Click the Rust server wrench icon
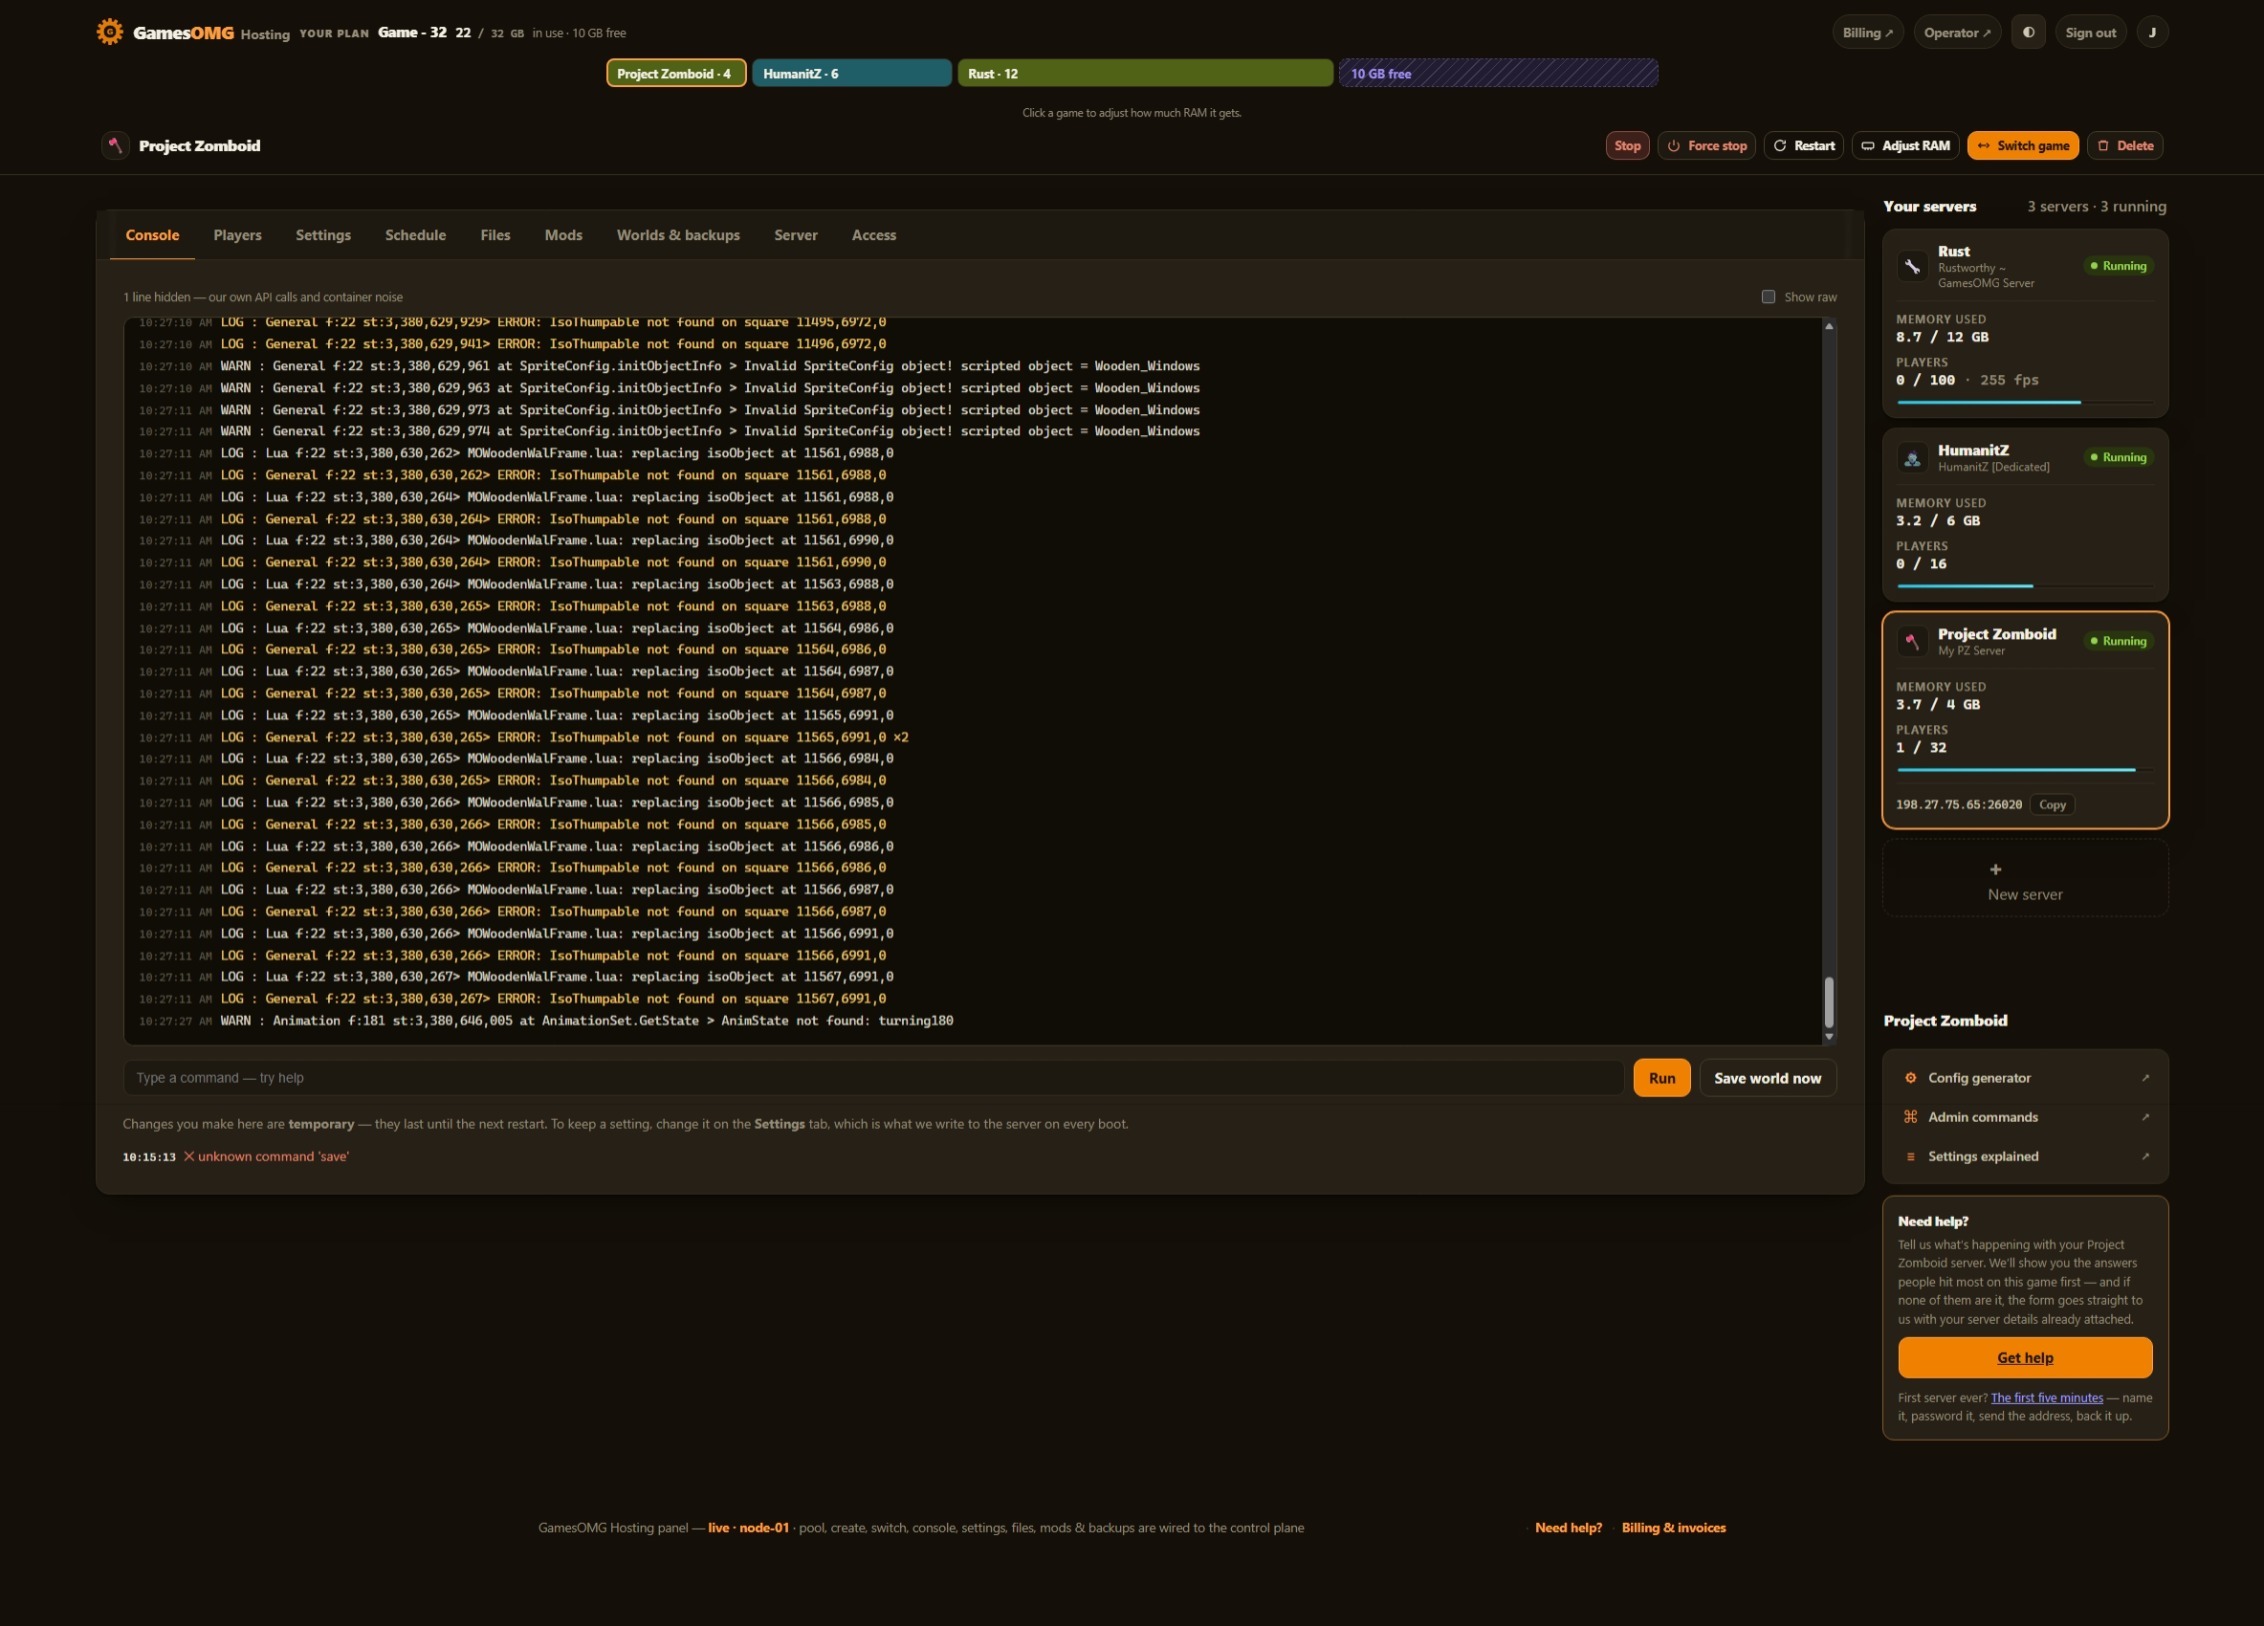 (1912, 266)
